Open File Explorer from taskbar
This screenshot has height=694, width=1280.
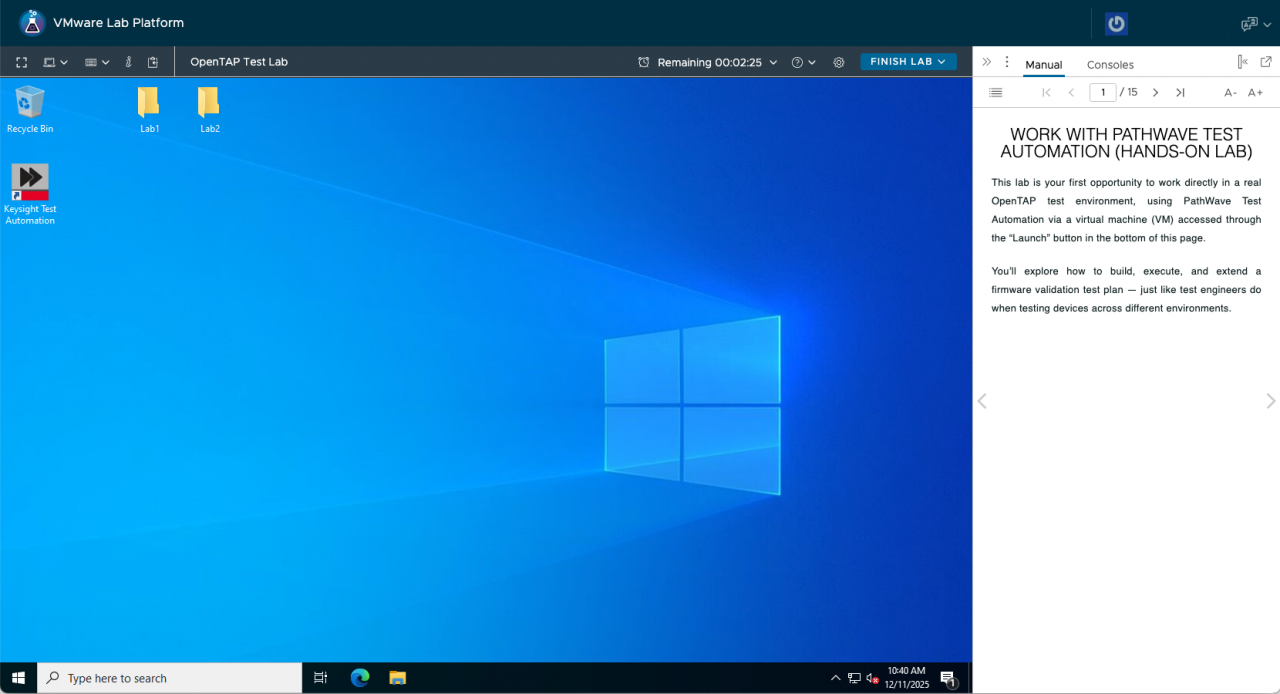(x=397, y=678)
